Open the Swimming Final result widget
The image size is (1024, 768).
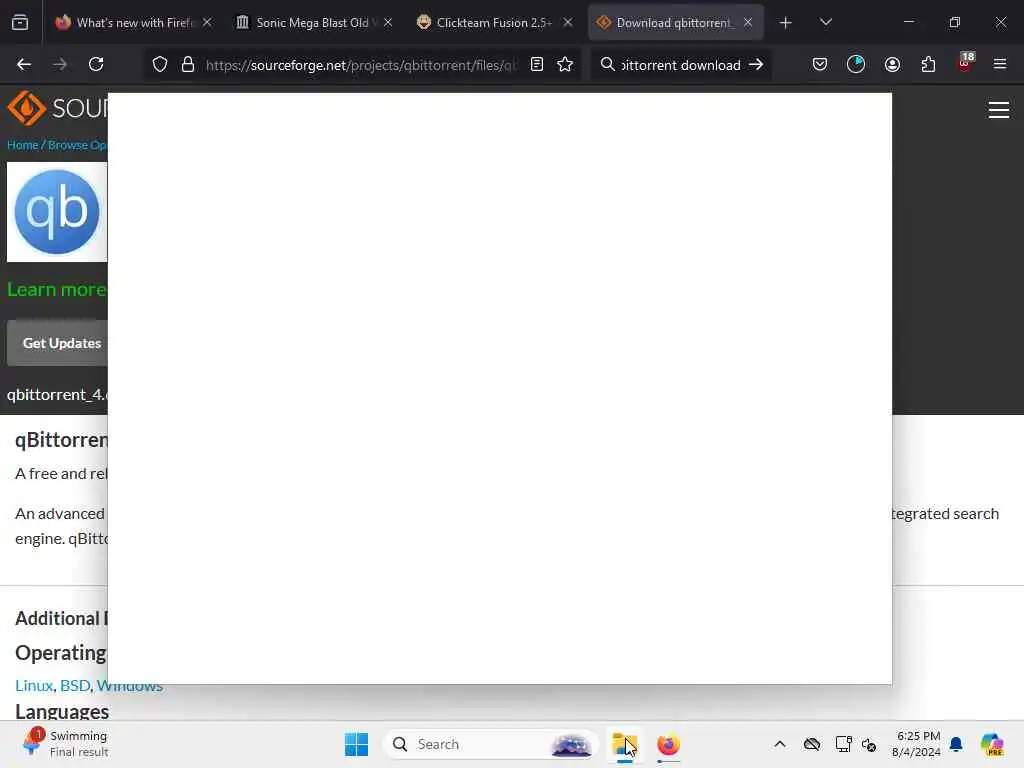65,744
